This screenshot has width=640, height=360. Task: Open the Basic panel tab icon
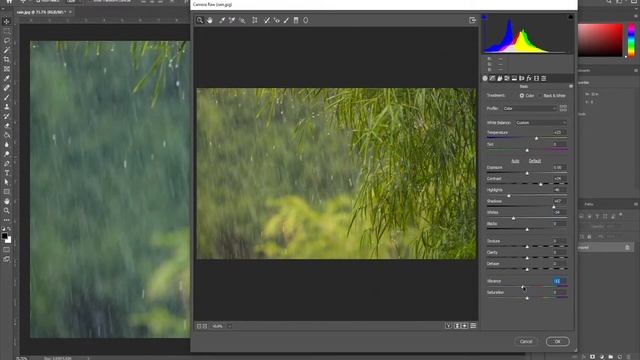coord(485,78)
